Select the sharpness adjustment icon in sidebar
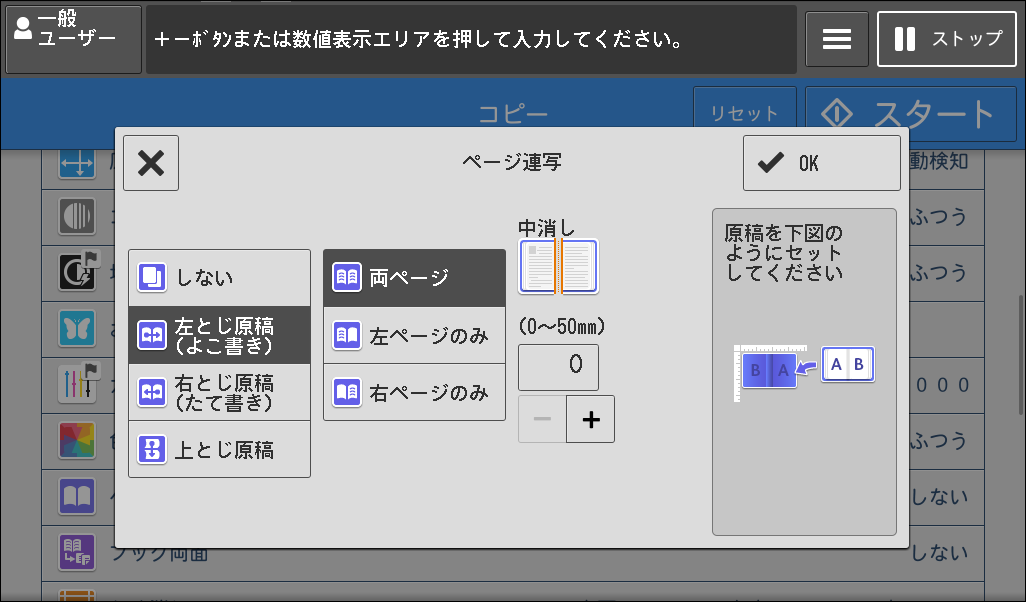Viewport: 1026px width, 602px height. click(x=77, y=217)
